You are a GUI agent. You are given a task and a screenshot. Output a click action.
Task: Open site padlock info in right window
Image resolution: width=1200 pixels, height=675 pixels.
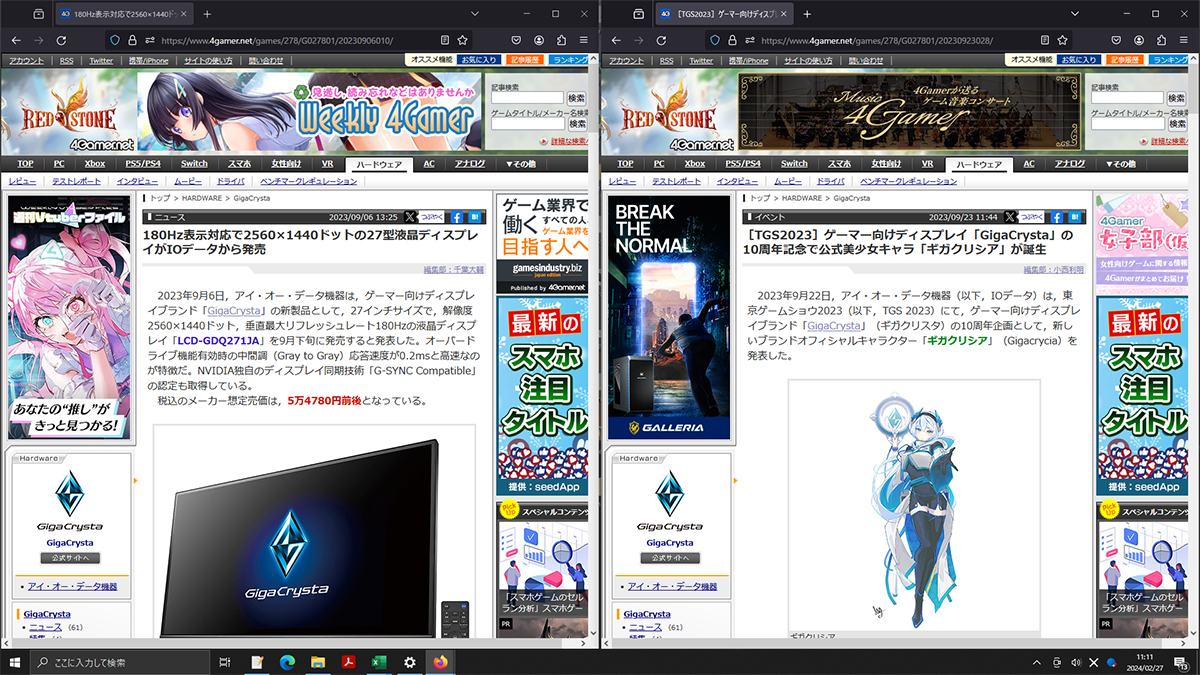732,40
